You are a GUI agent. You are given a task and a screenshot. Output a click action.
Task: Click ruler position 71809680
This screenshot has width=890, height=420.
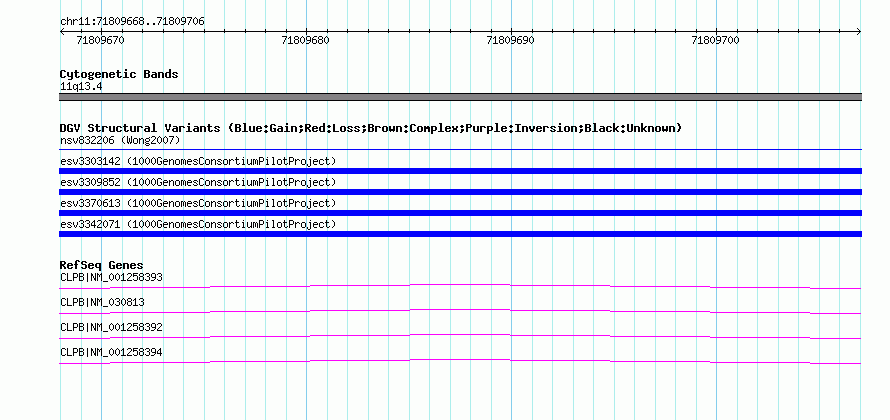(305, 40)
